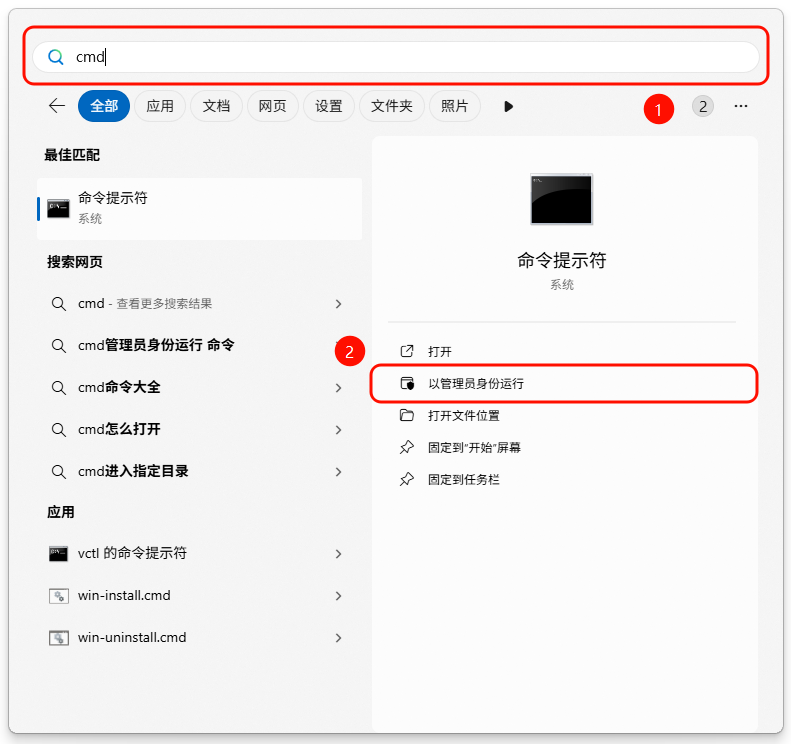The image size is (791, 744).
Task: Click pin icon for 固定到任务栏
Action: tap(407, 479)
